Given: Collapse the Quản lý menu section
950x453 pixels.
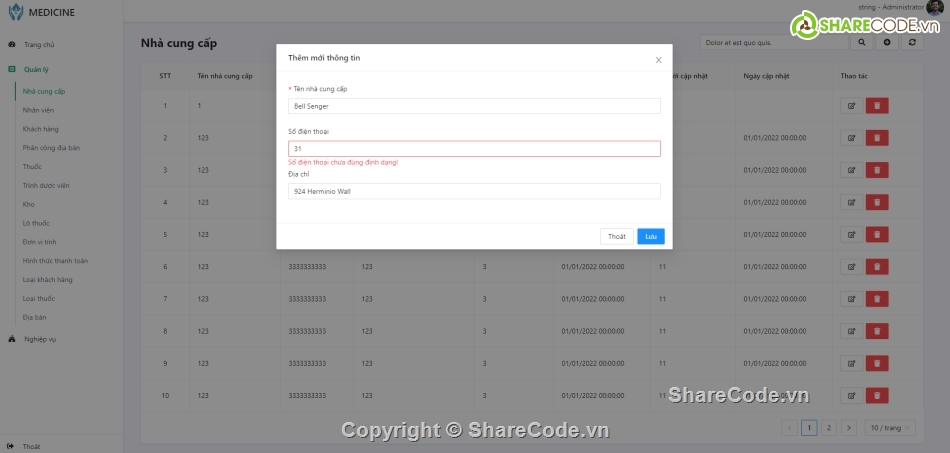Looking at the screenshot, I should (36, 69).
